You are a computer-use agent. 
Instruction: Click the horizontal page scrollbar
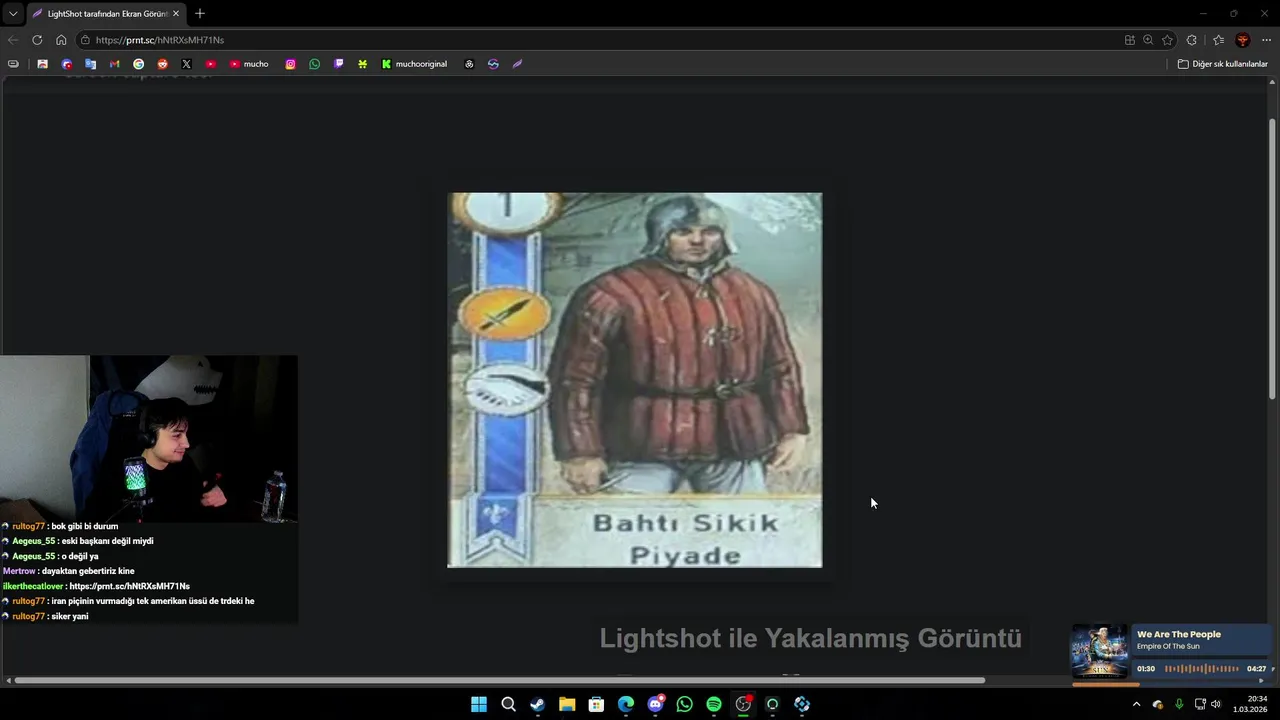pos(499,681)
